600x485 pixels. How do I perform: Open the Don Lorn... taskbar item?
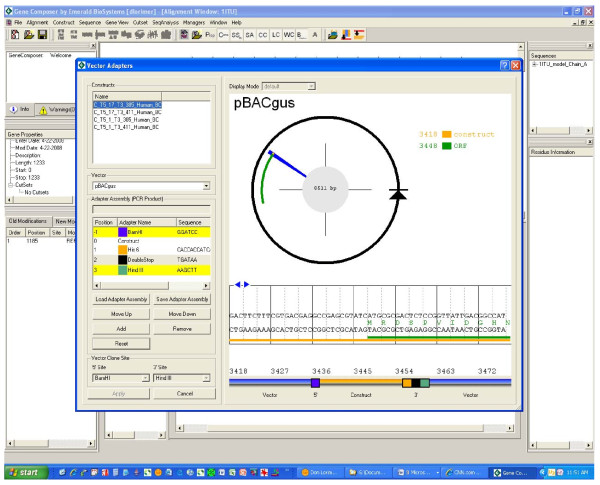[319, 473]
